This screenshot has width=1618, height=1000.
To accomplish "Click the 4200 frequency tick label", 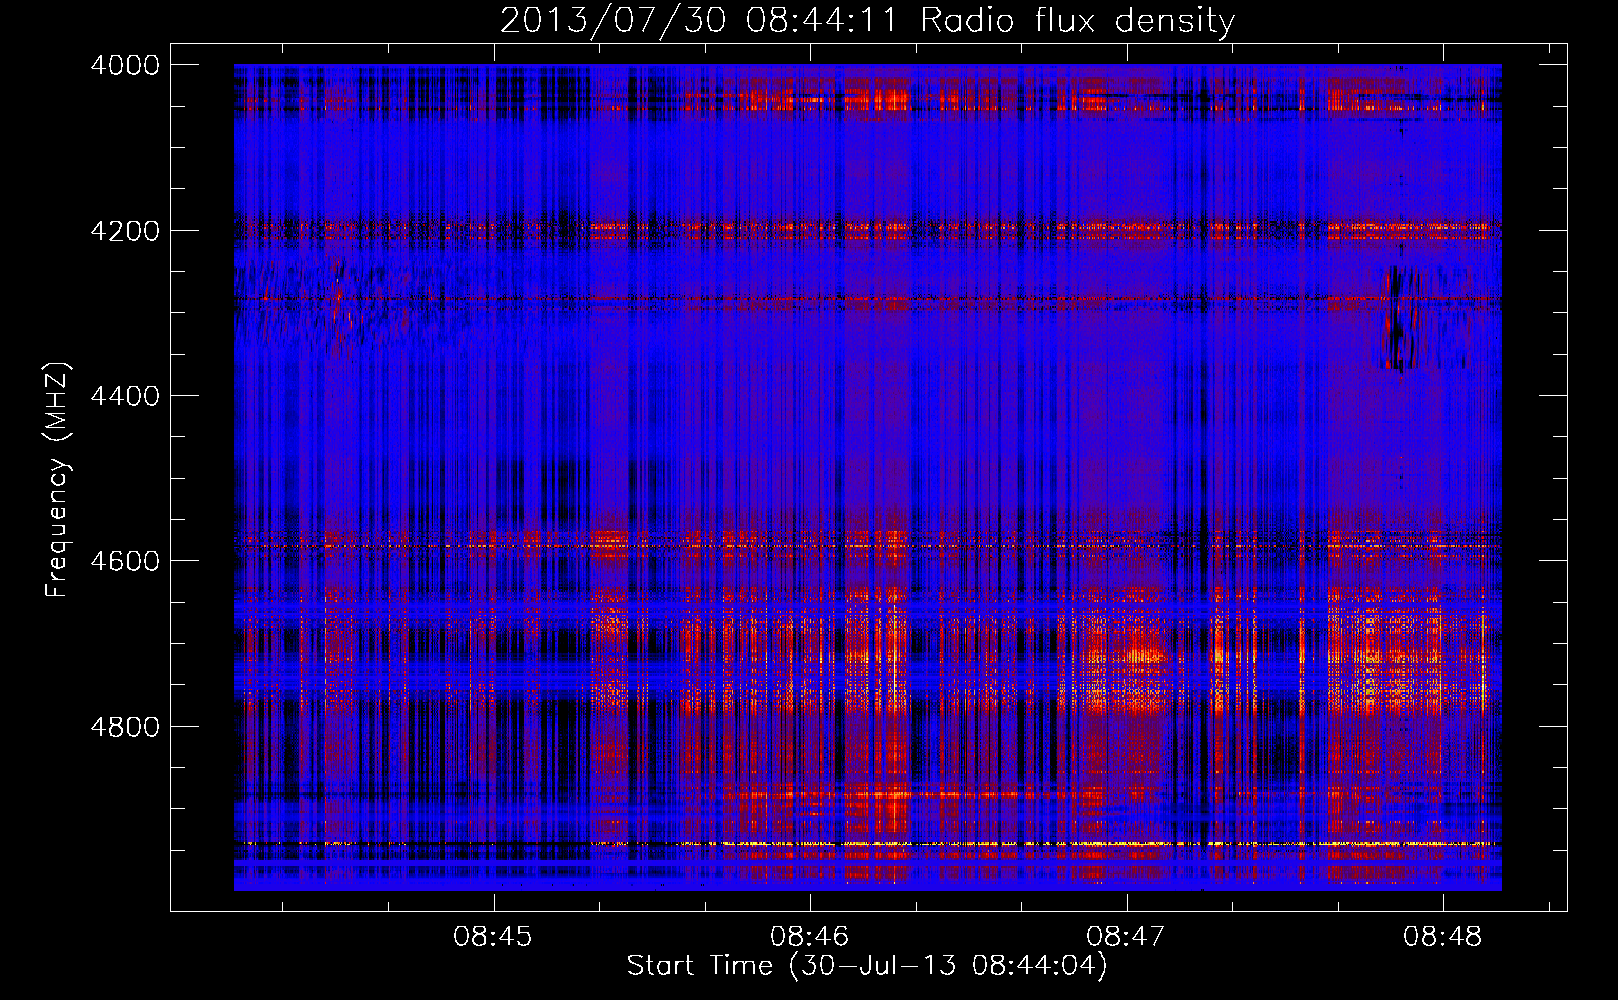I will click(125, 231).
